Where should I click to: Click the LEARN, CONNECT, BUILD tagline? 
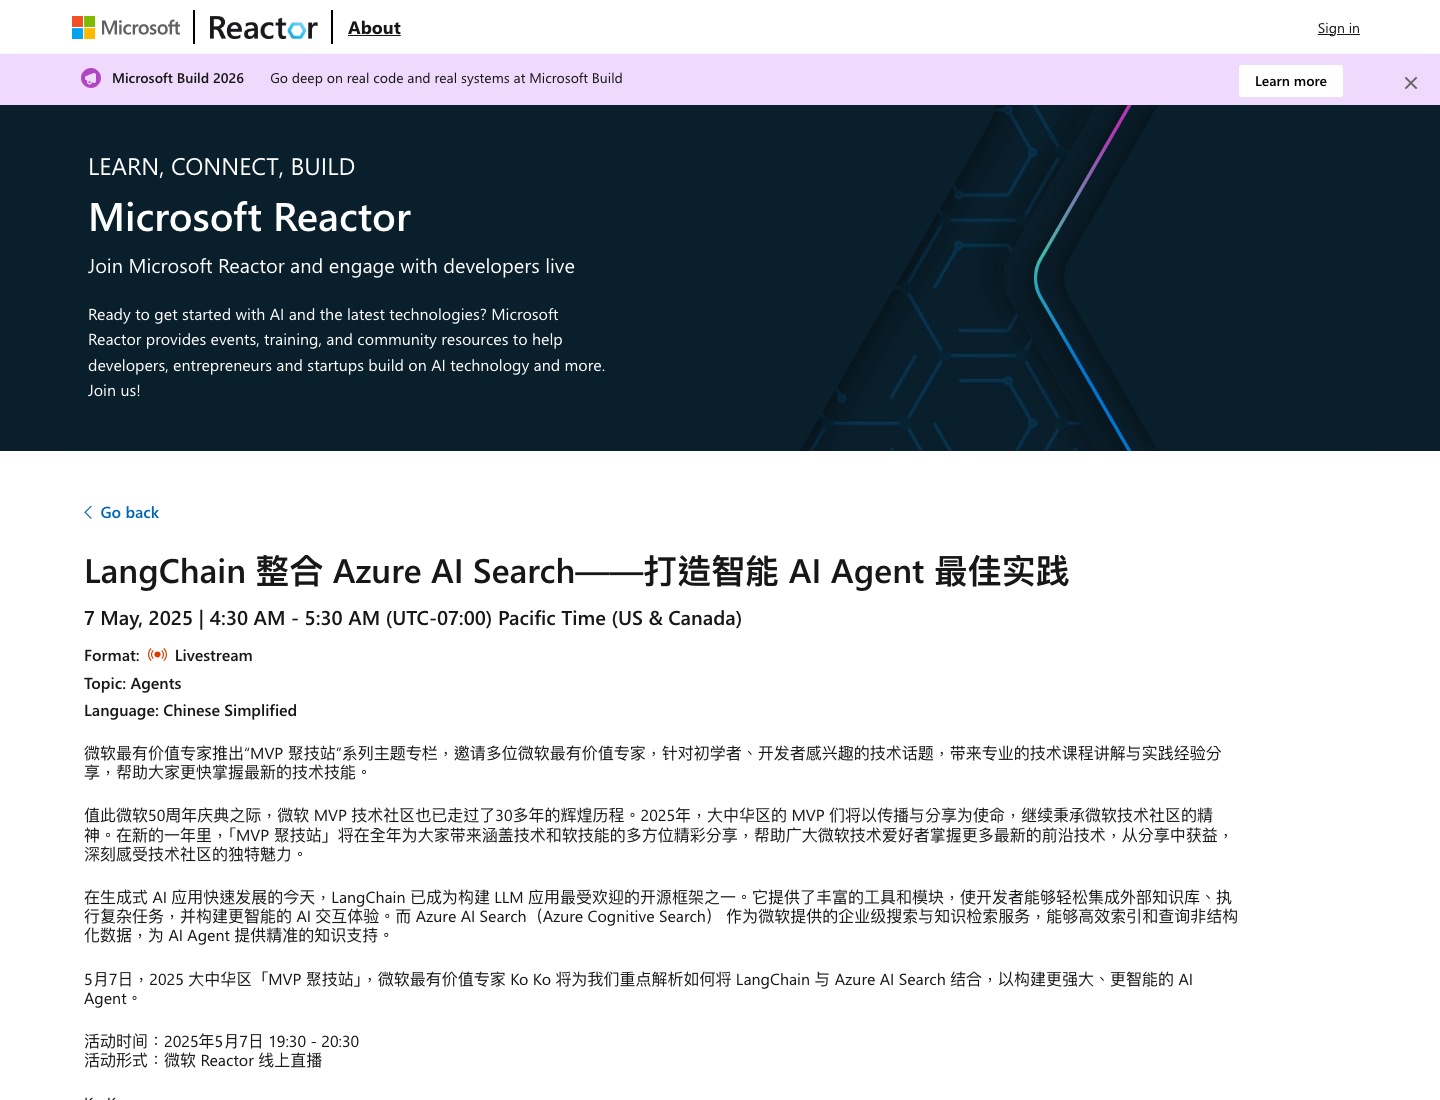221,167
